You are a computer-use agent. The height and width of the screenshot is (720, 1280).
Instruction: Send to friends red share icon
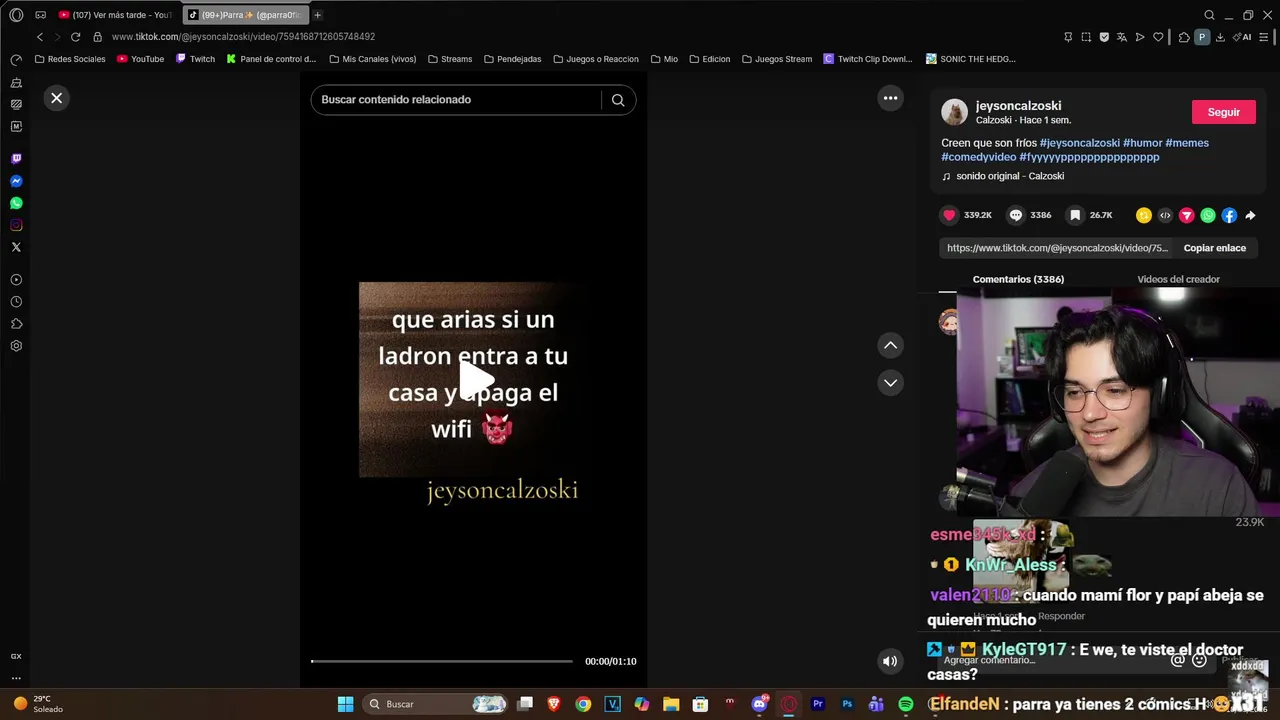tap(1187, 215)
